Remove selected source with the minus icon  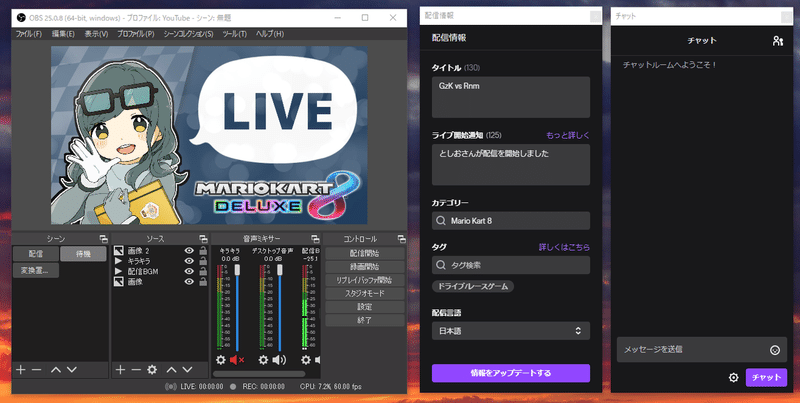136,370
